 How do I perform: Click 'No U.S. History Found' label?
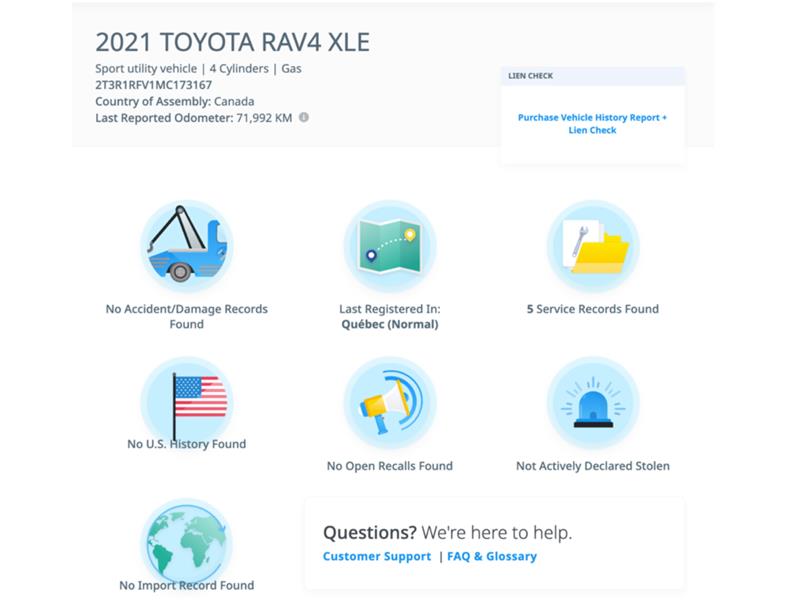(x=187, y=444)
